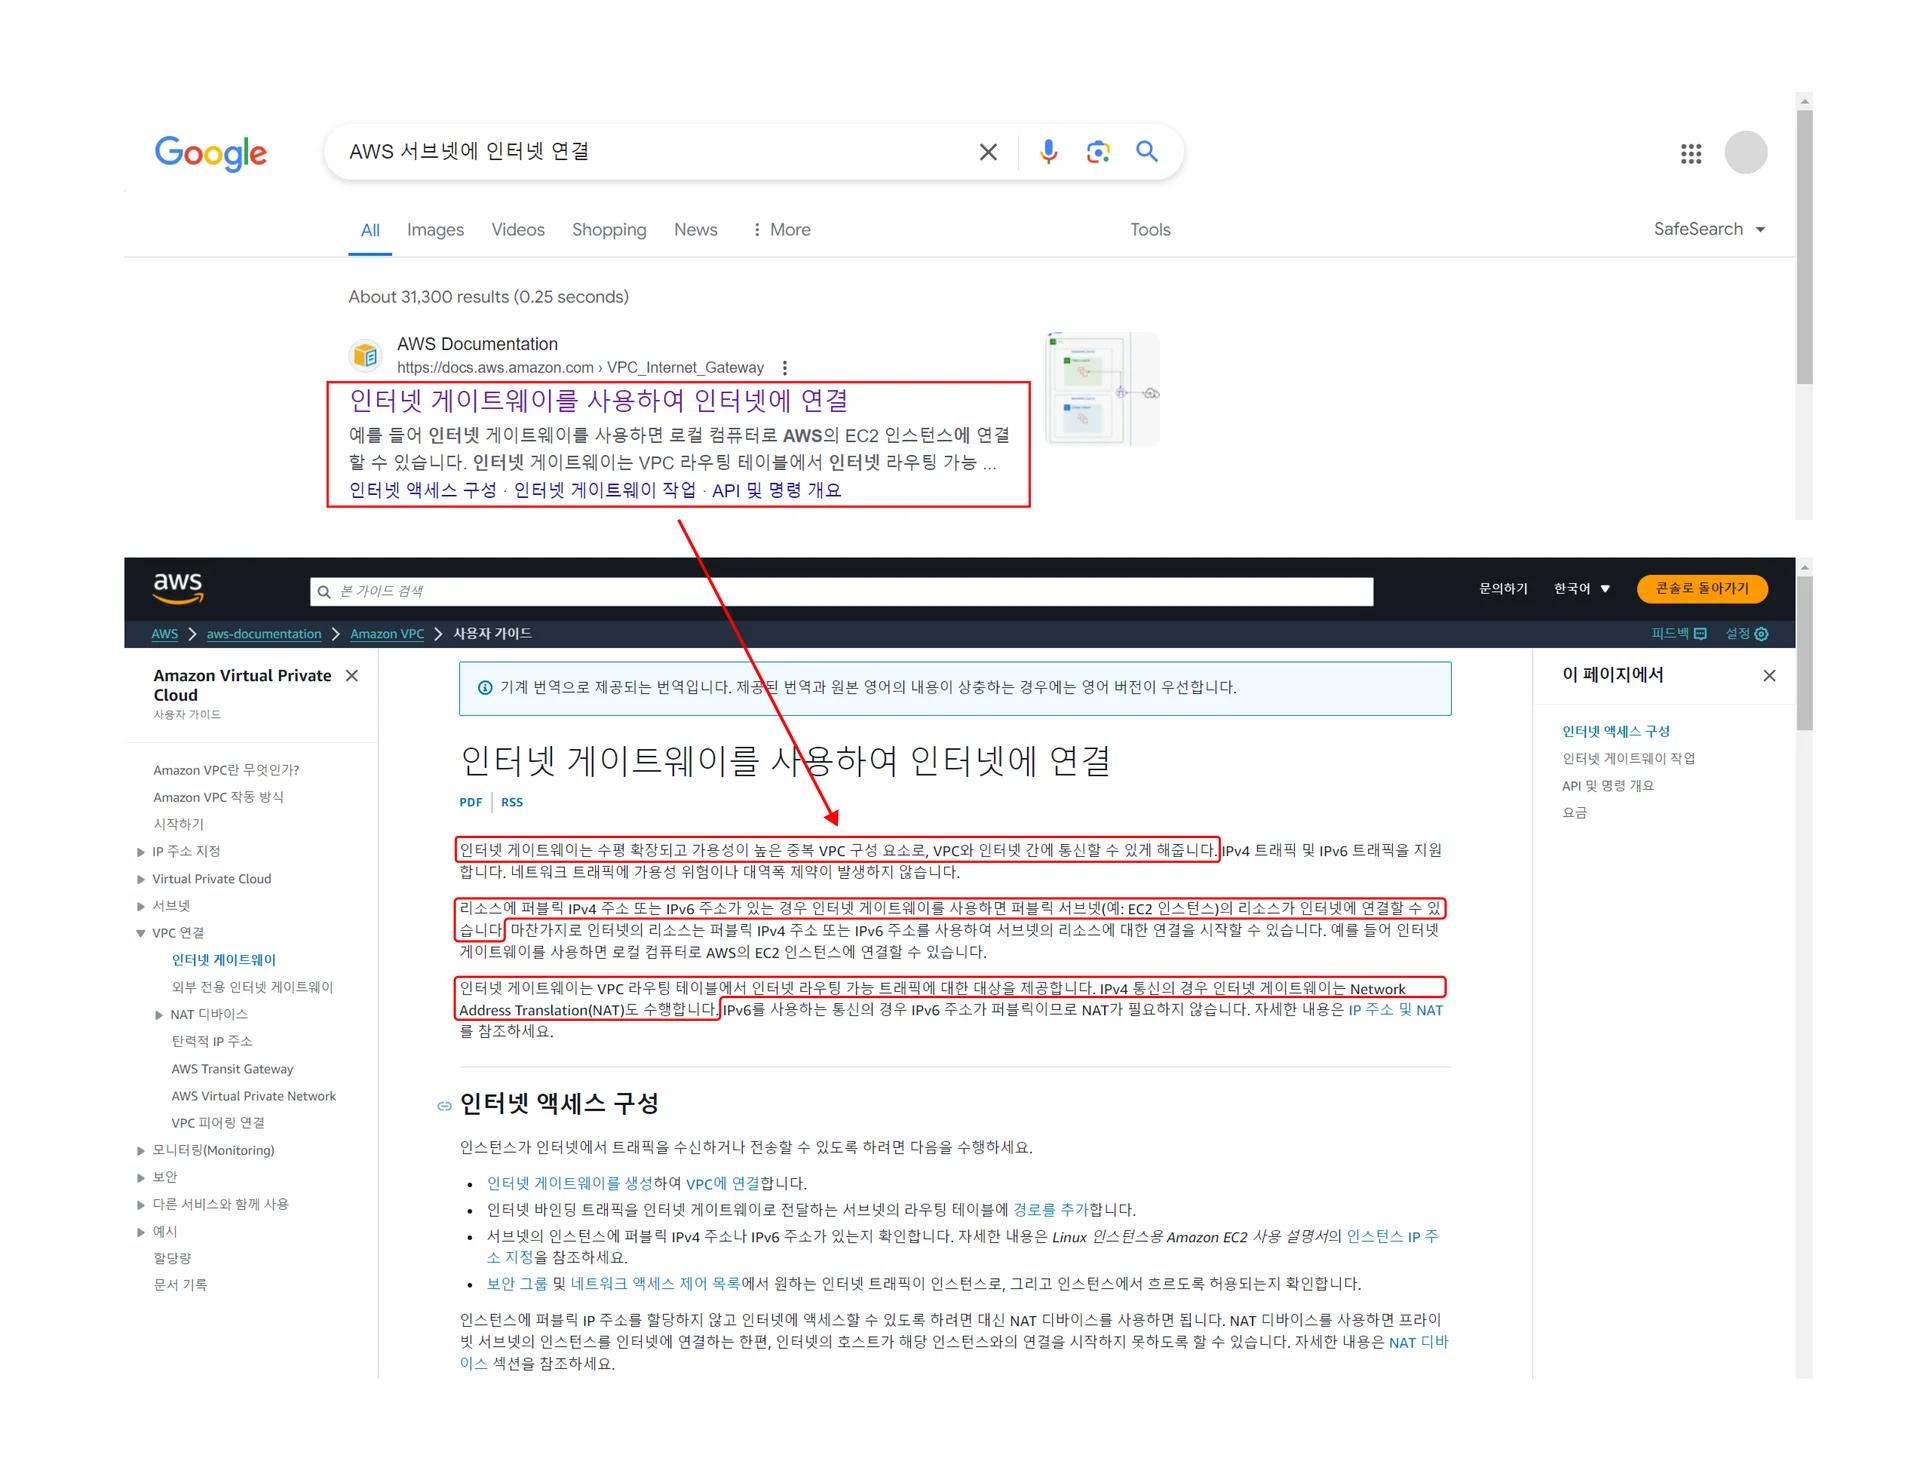Viewport: 1920px width, 1471px height.
Task: Open the Google apps grid icon
Action: [1691, 154]
